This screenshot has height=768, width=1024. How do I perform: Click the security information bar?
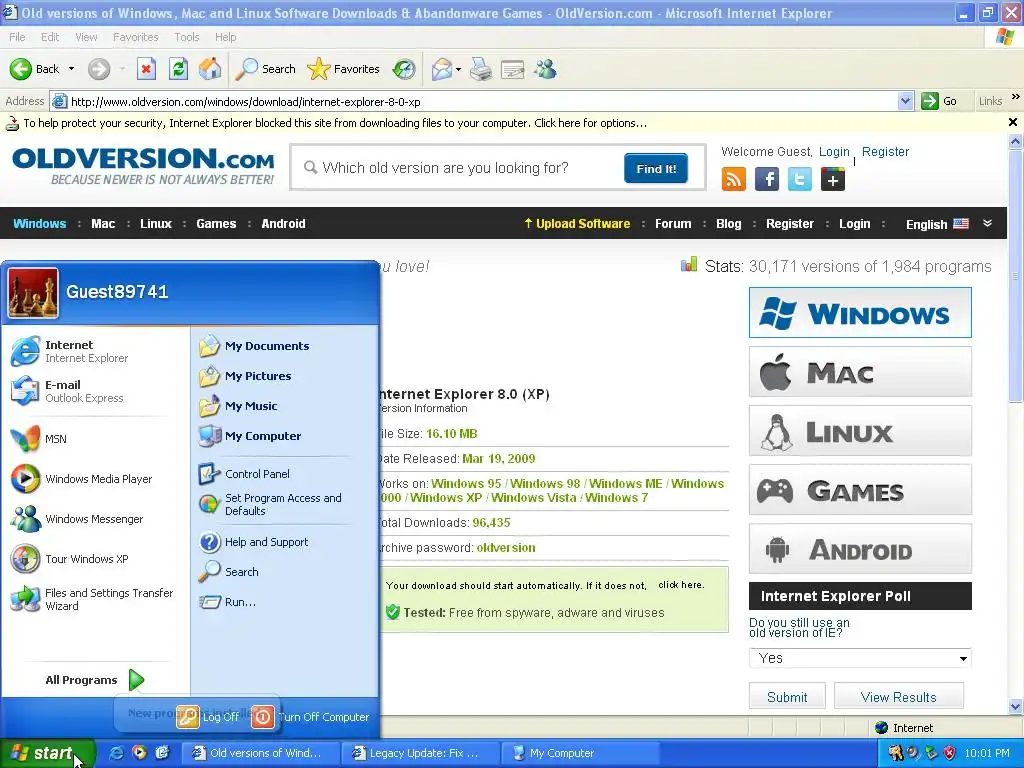503,123
